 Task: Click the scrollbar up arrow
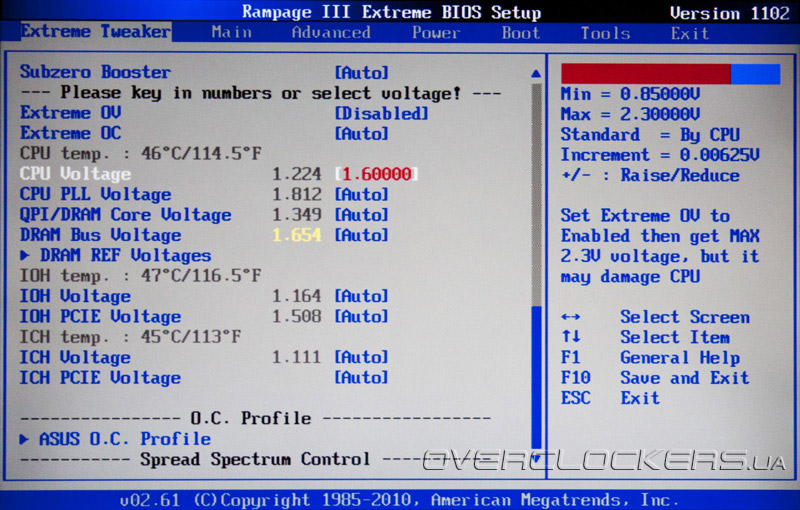536,74
